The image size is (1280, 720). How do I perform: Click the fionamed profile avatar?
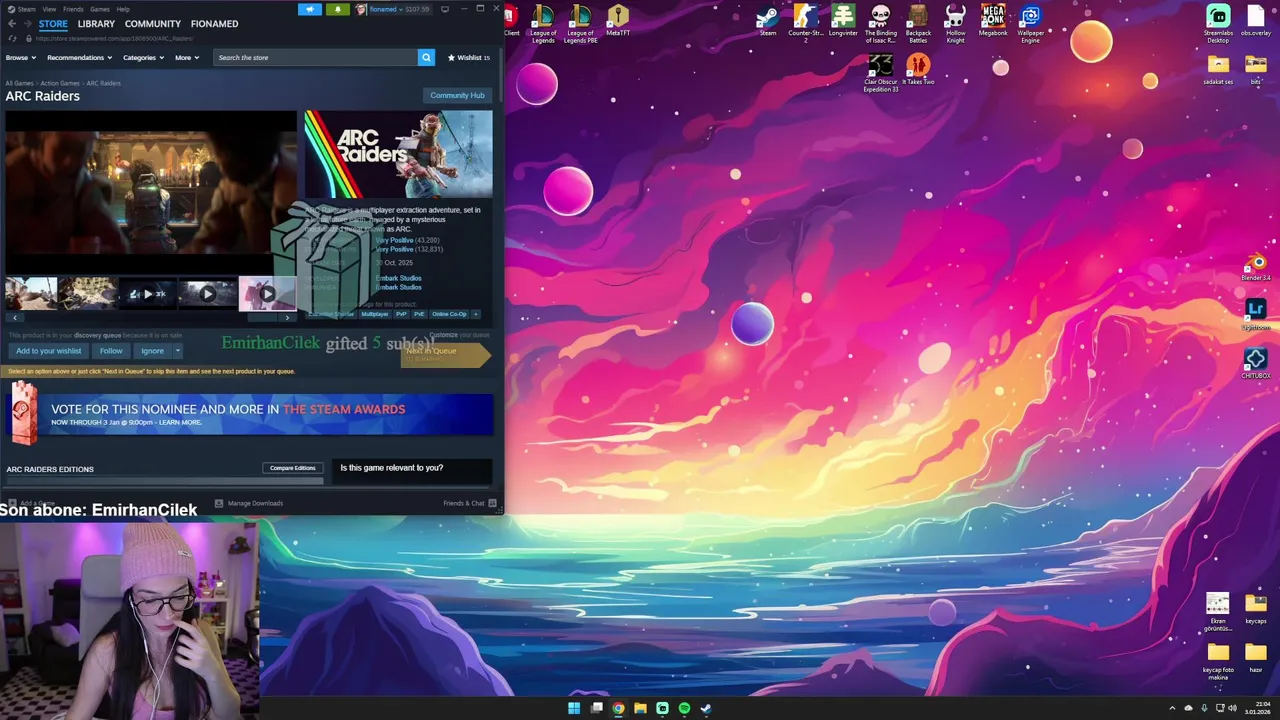361,9
